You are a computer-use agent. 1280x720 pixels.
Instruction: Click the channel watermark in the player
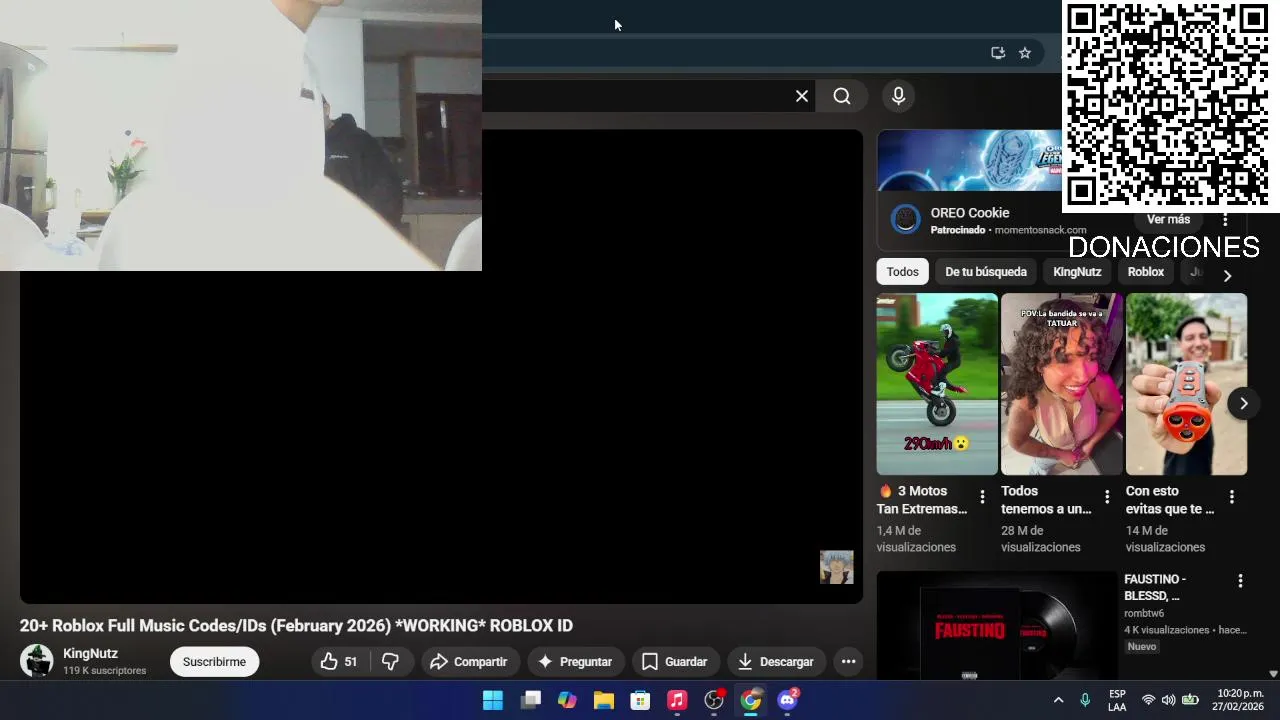(837, 567)
